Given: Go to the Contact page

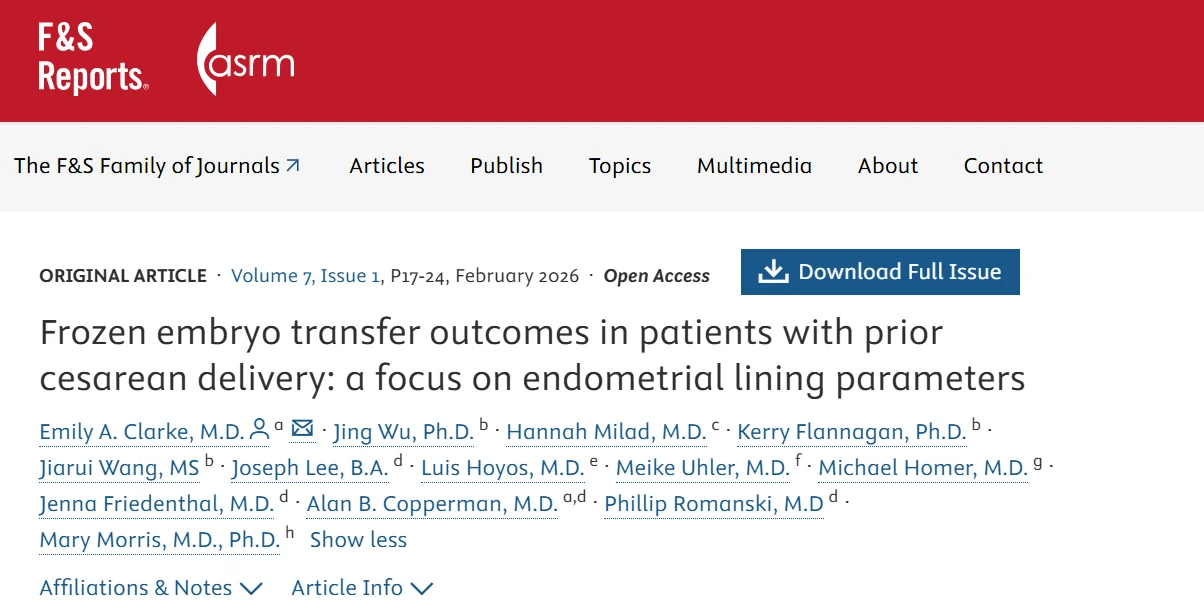Looking at the screenshot, I should [1003, 166].
